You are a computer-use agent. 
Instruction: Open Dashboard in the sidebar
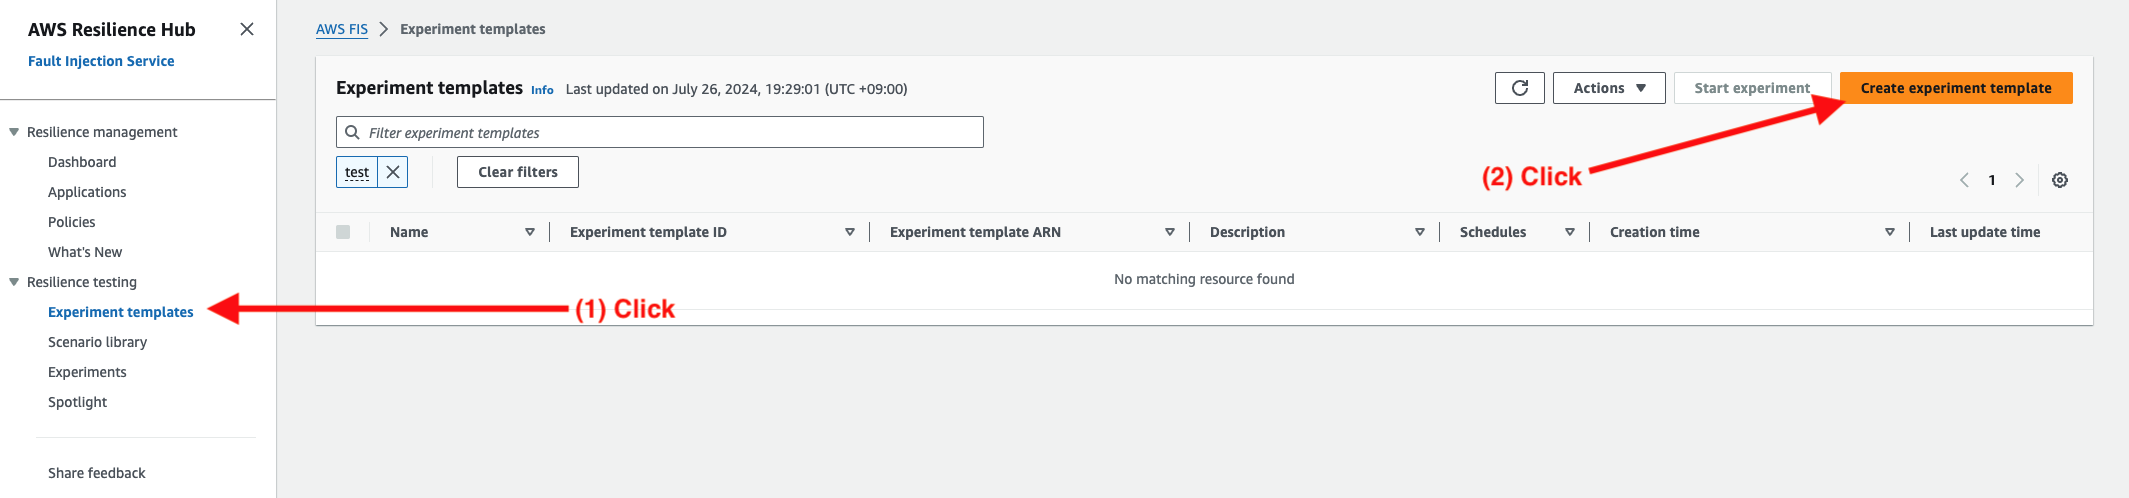pos(82,162)
